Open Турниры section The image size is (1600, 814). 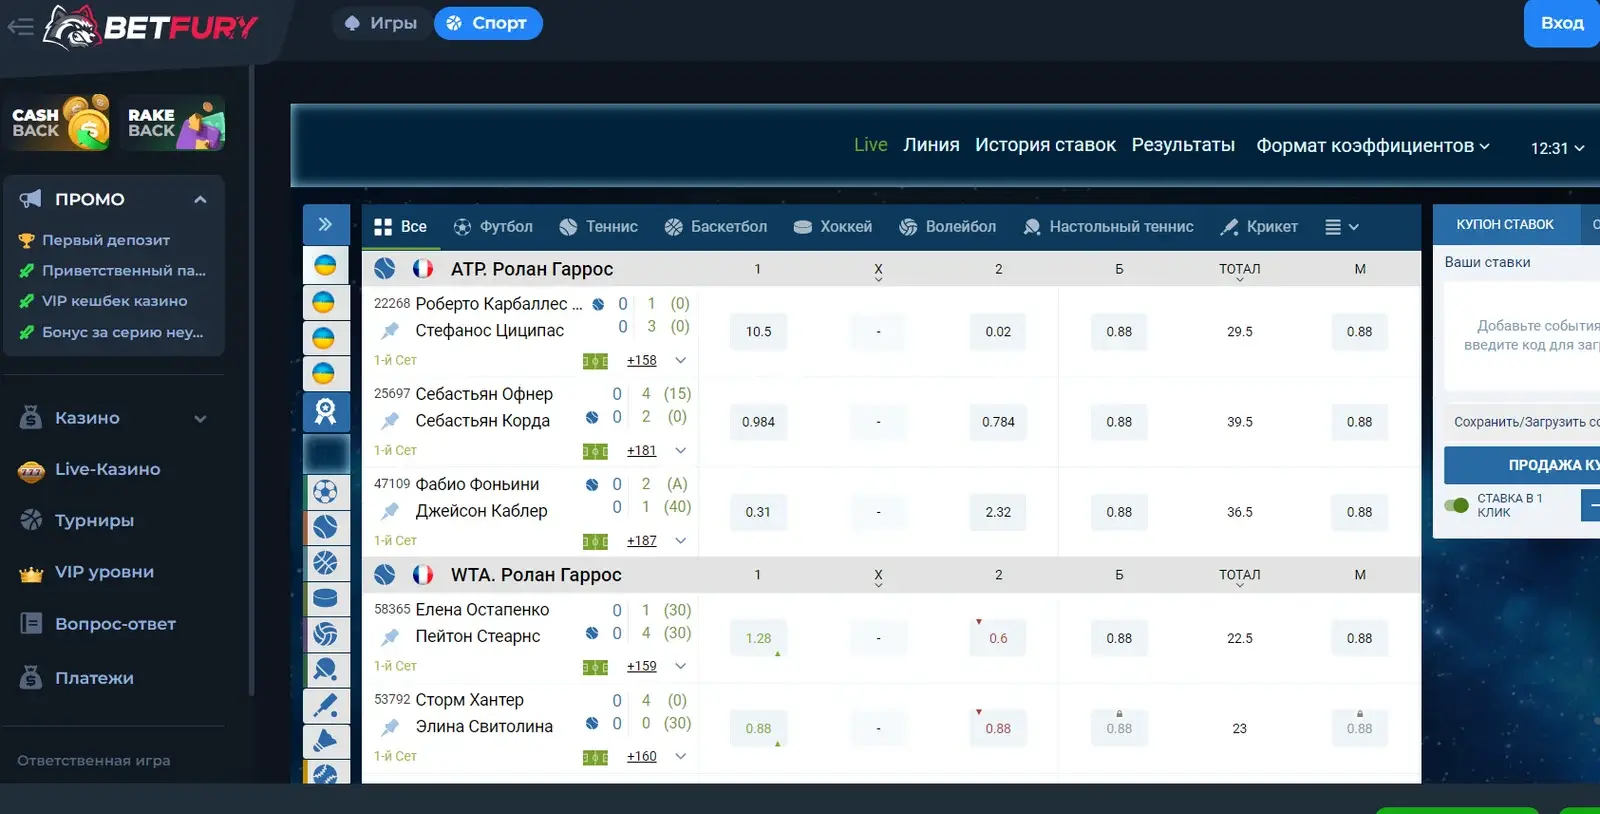click(94, 520)
